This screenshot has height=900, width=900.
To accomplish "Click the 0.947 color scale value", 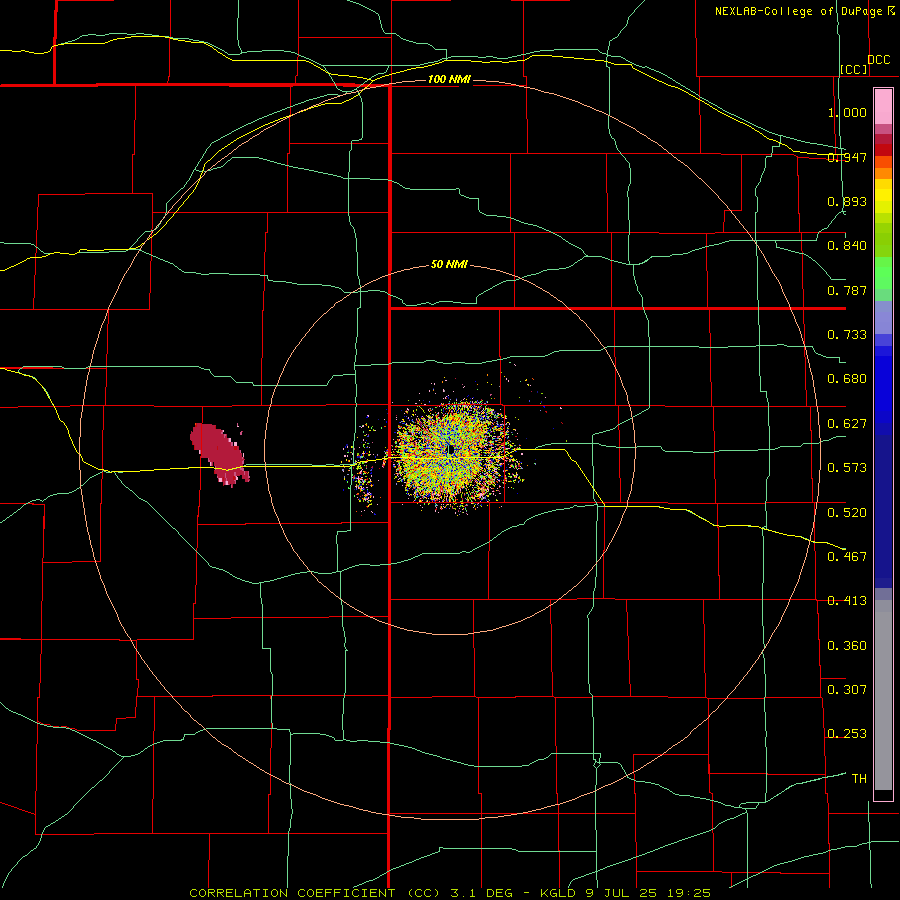I will (847, 157).
